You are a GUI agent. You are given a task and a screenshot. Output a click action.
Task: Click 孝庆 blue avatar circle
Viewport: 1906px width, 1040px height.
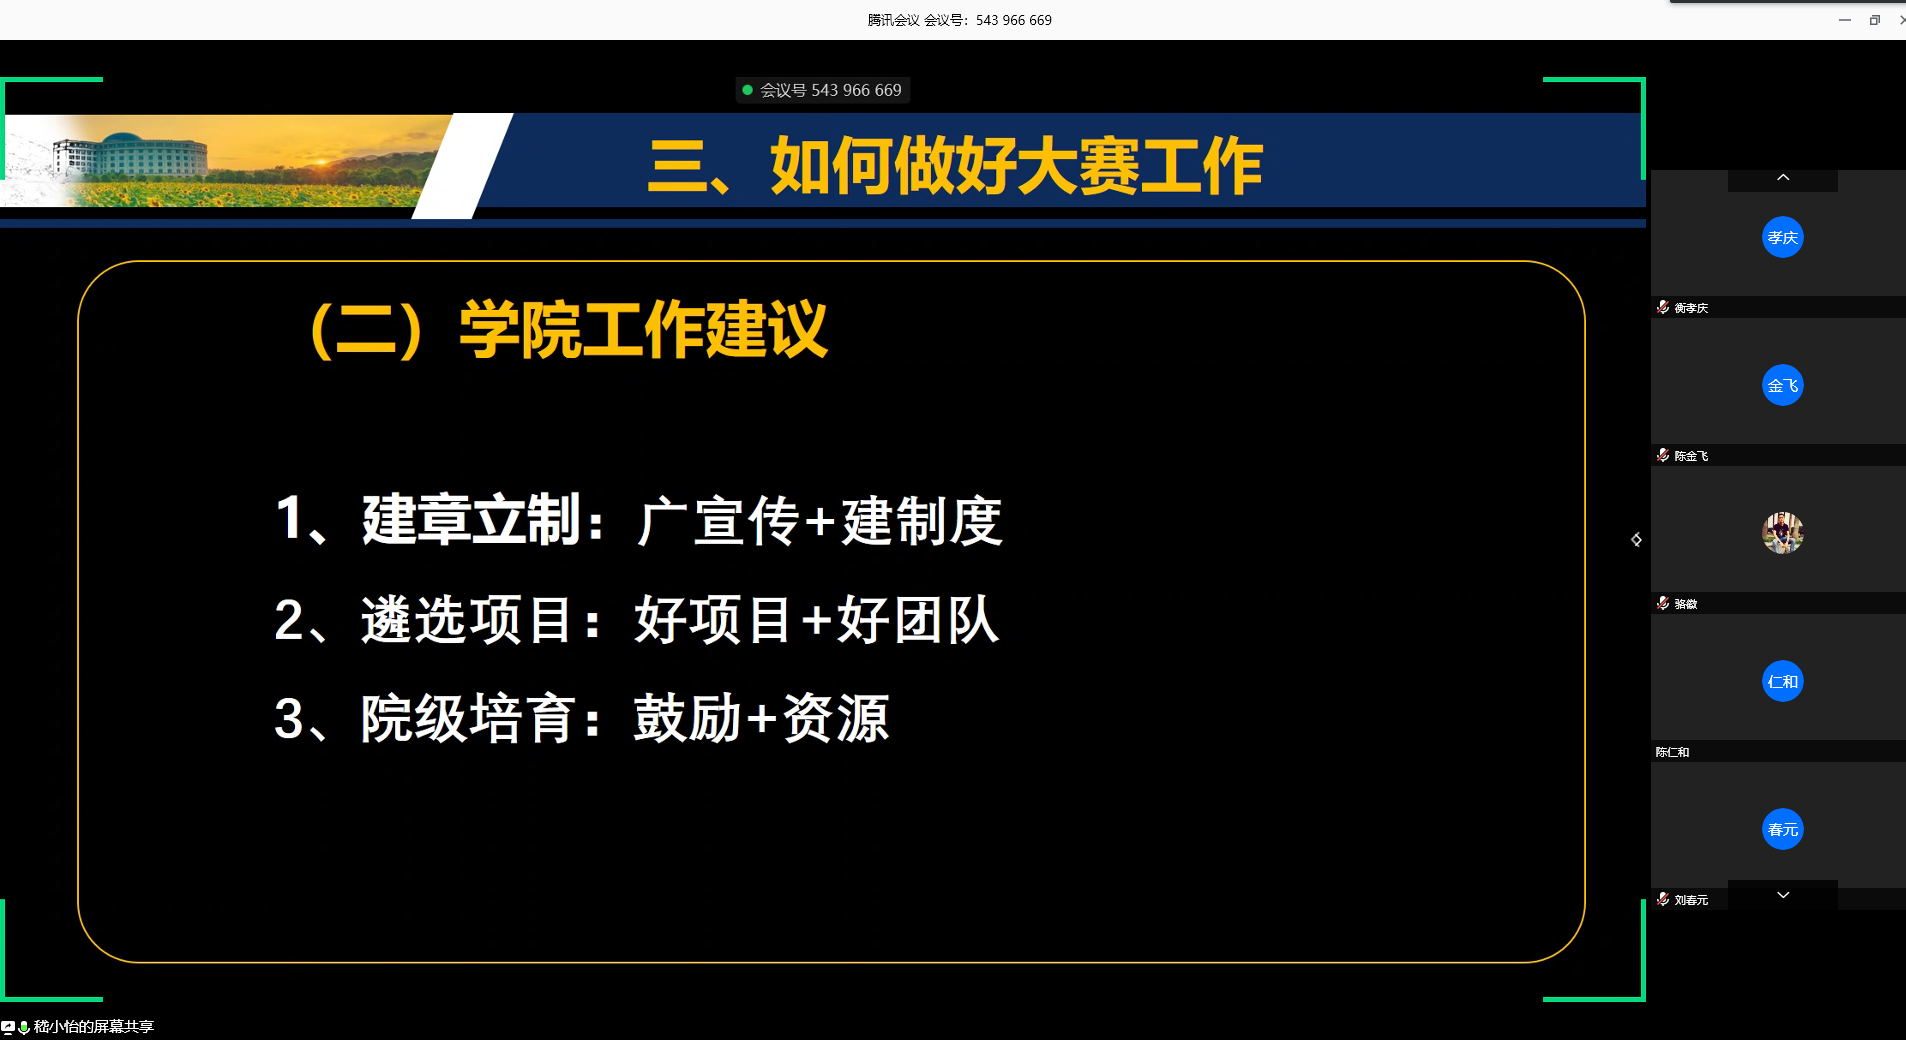click(x=1782, y=237)
